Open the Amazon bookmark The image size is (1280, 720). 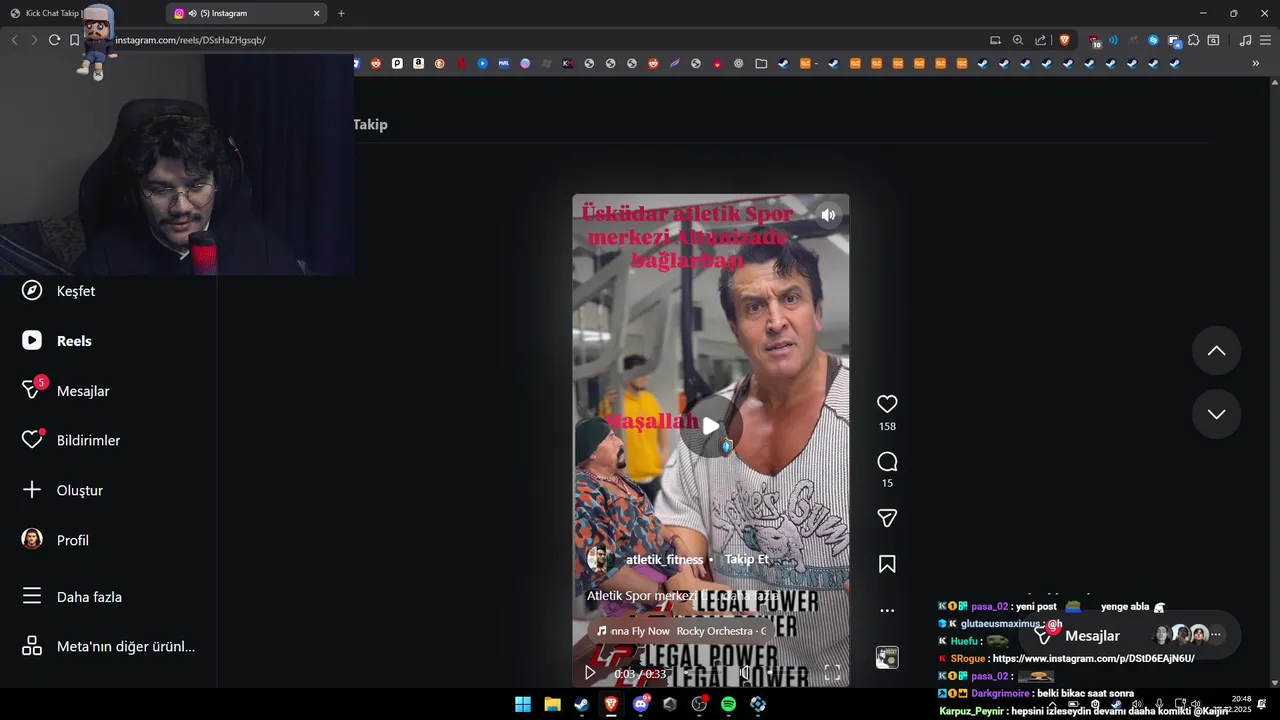418,63
